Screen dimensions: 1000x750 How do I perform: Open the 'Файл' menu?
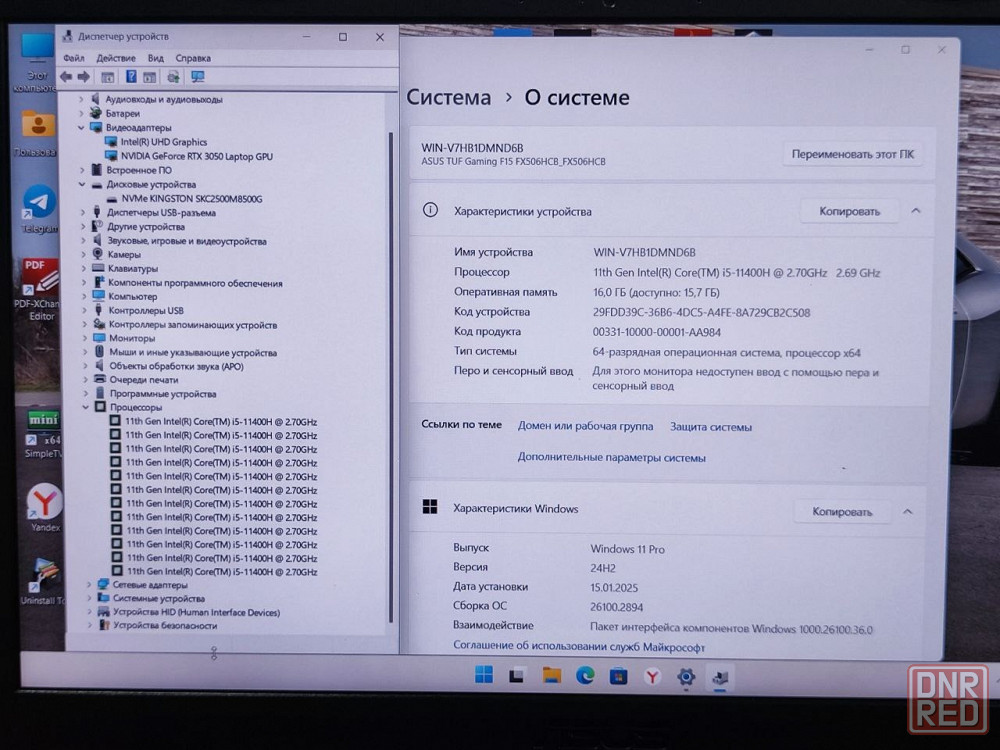74,58
